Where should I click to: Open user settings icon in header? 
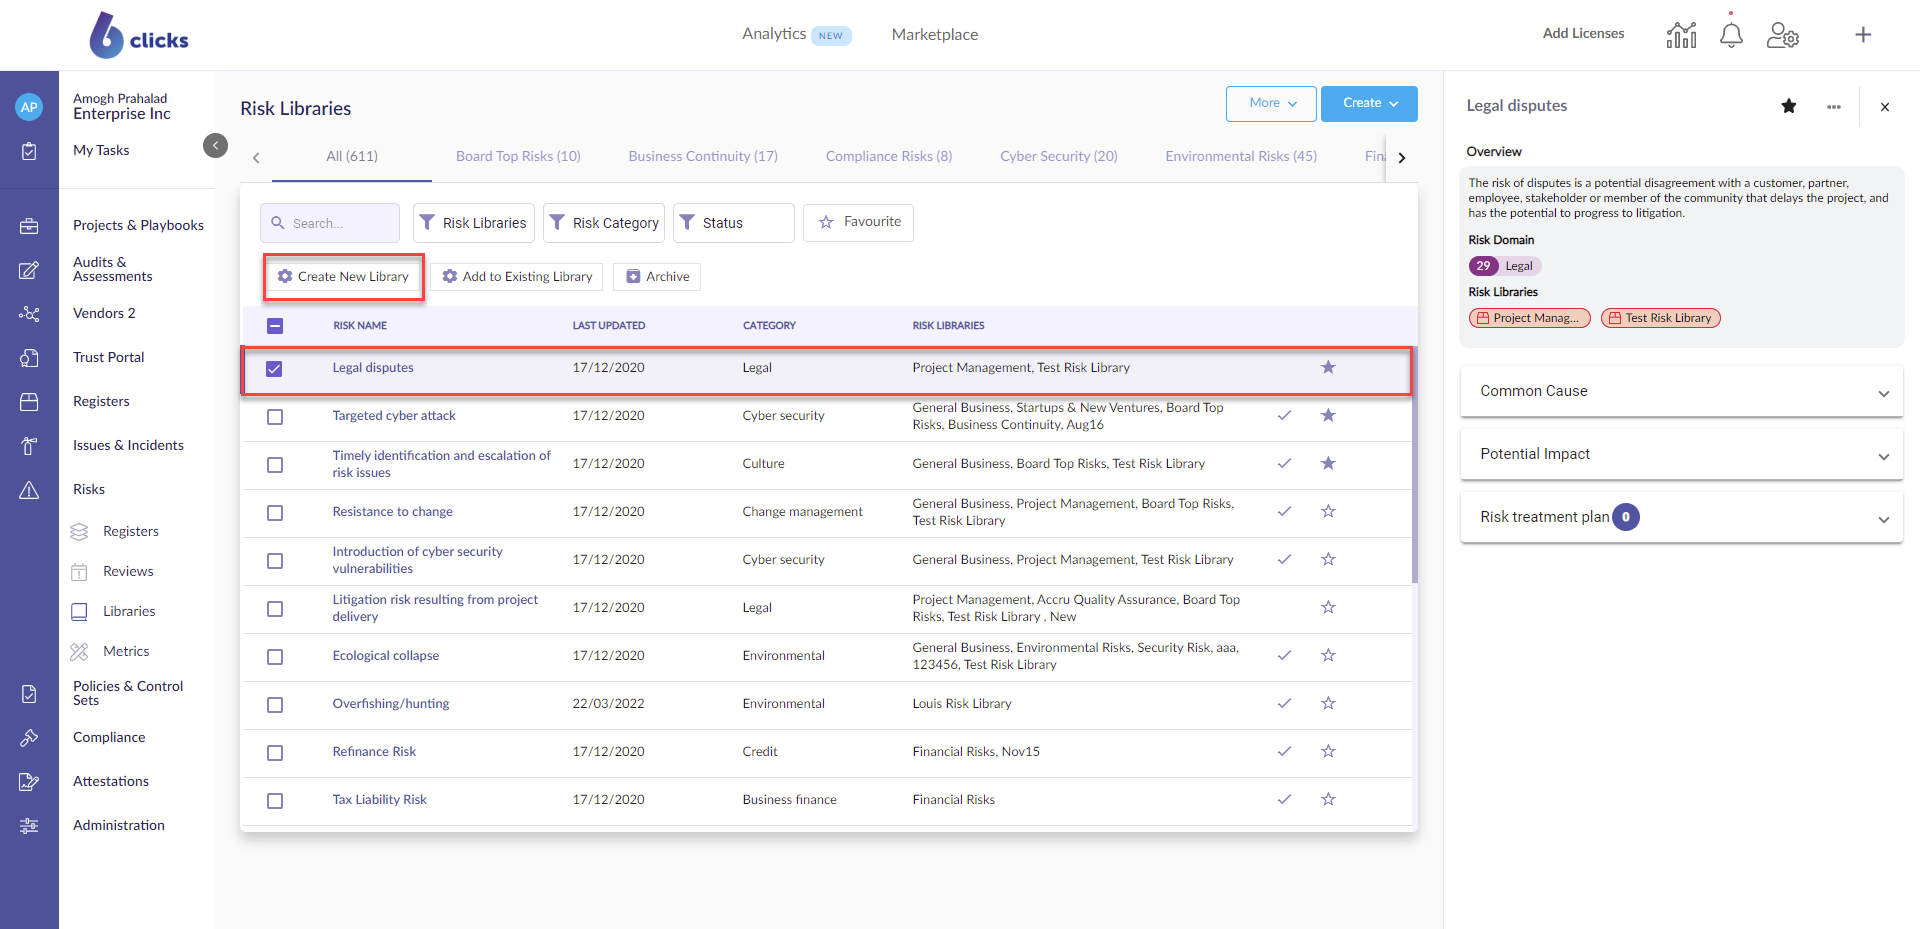tap(1782, 35)
